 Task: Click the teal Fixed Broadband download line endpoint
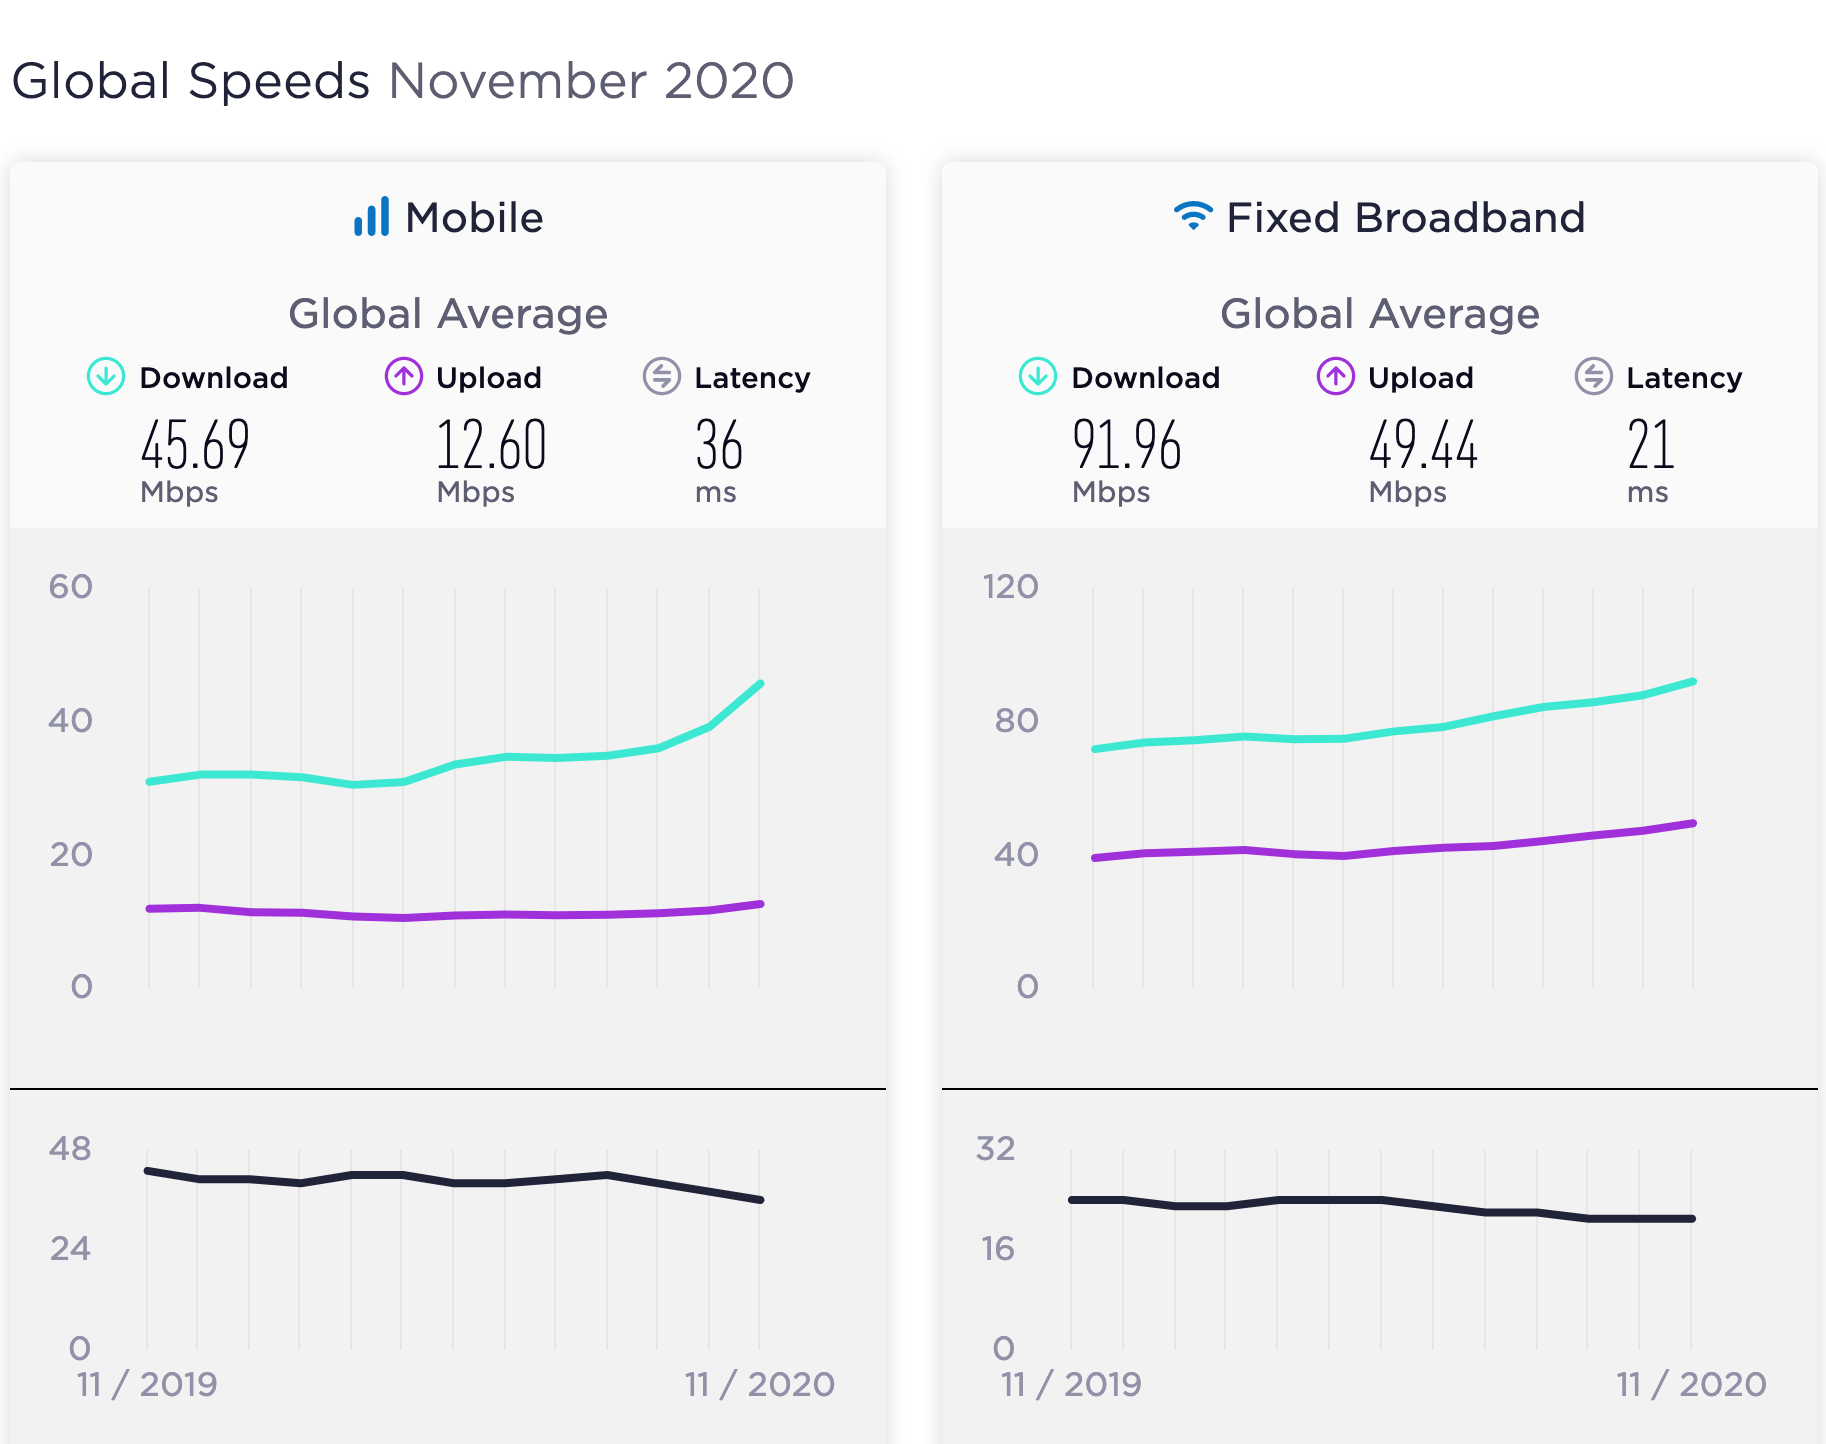click(x=1693, y=682)
